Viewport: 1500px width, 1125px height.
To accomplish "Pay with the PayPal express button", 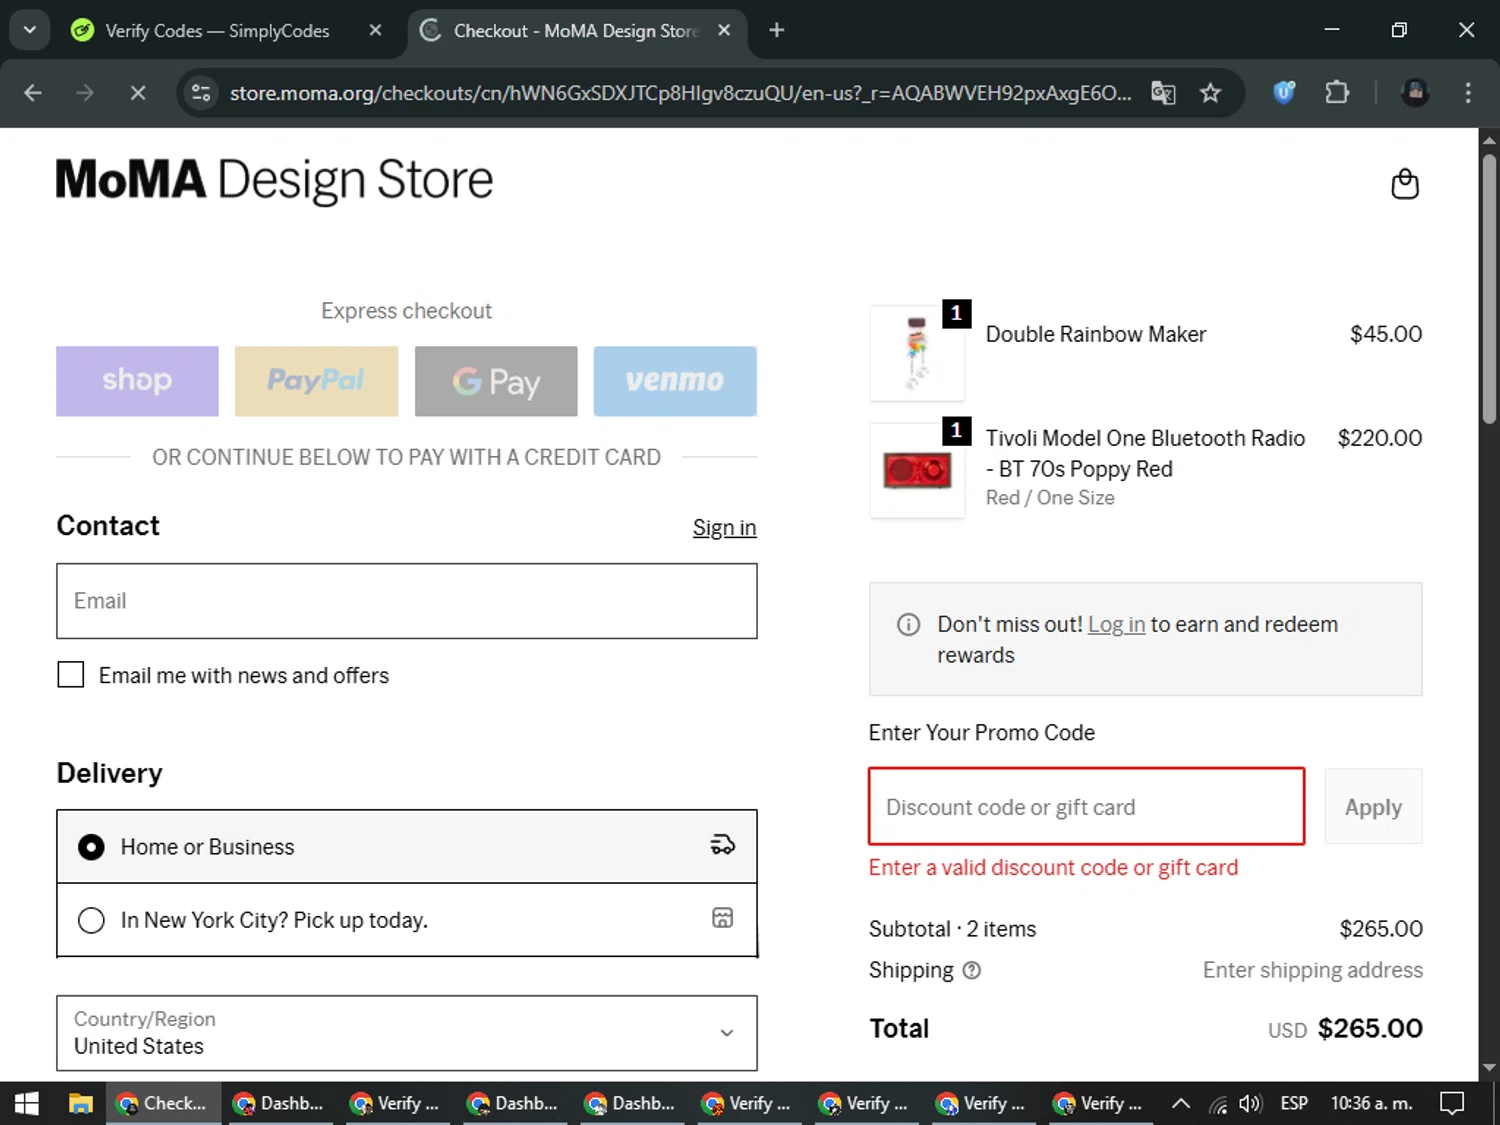I will click(x=316, y=381).
